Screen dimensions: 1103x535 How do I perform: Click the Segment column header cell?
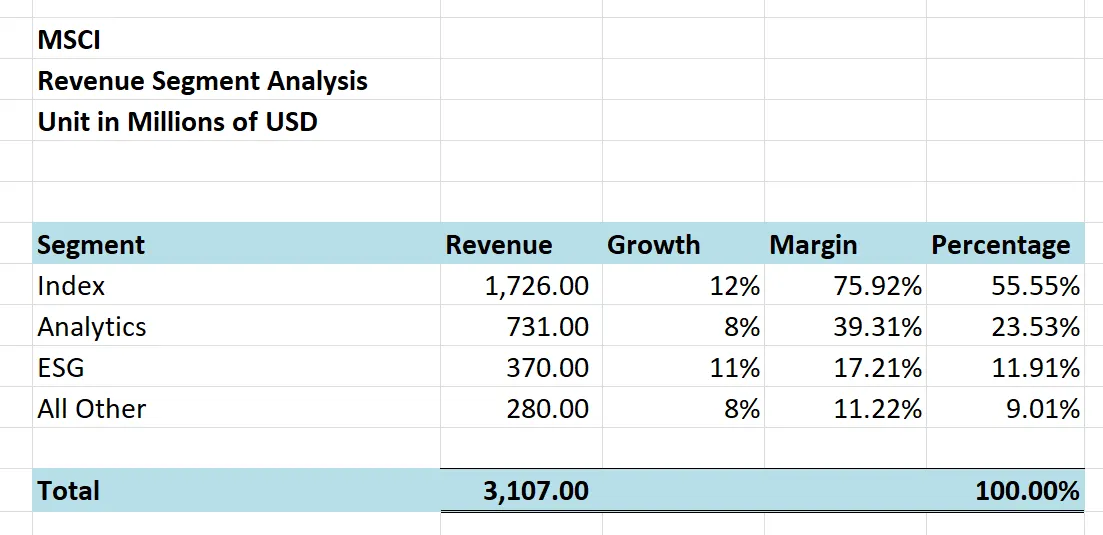pyautogui.click(x=91, y=245)
